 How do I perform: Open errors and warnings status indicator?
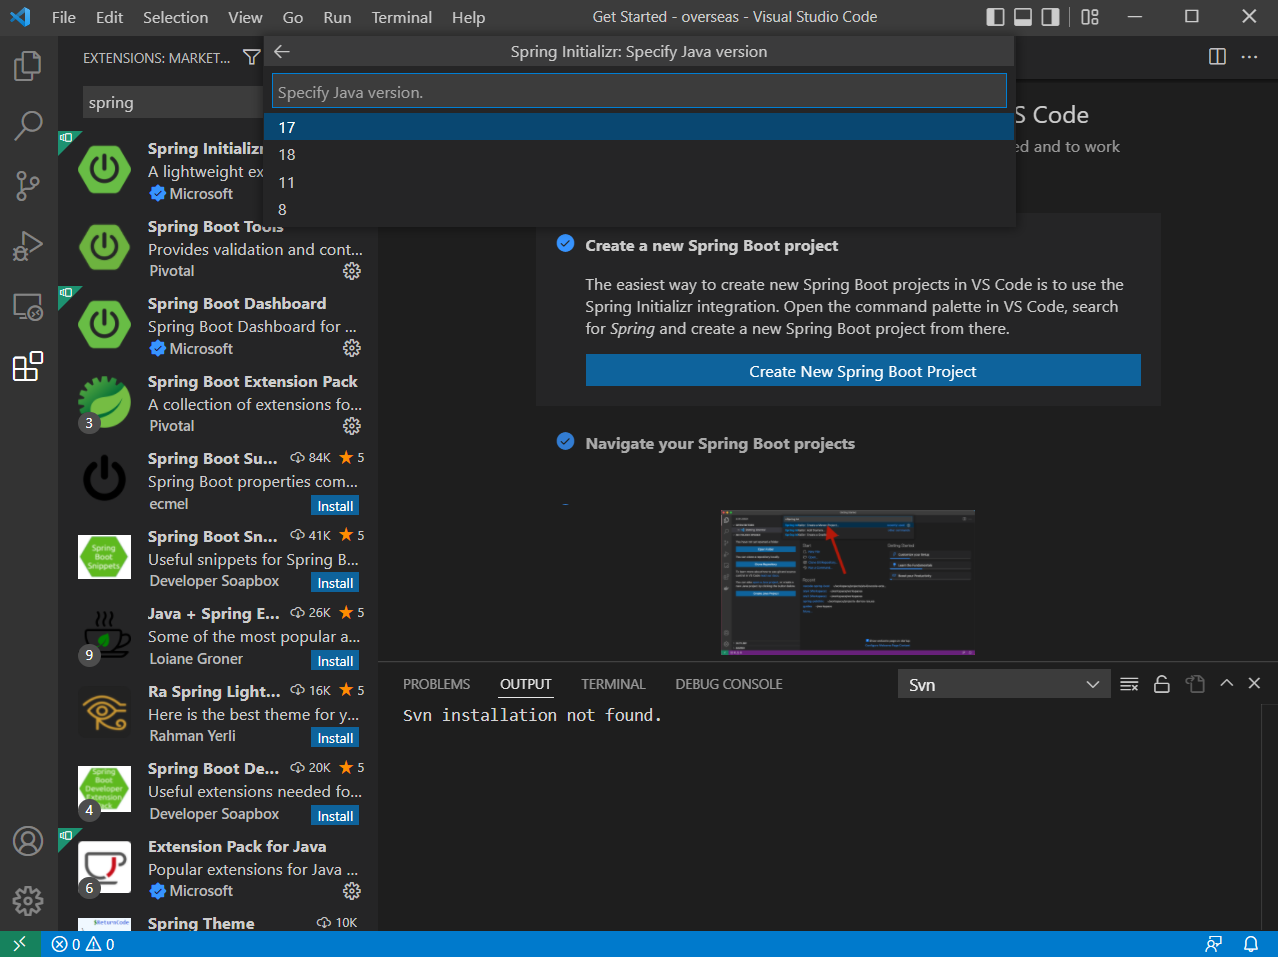pyautogui.click(x=83, y=944)
